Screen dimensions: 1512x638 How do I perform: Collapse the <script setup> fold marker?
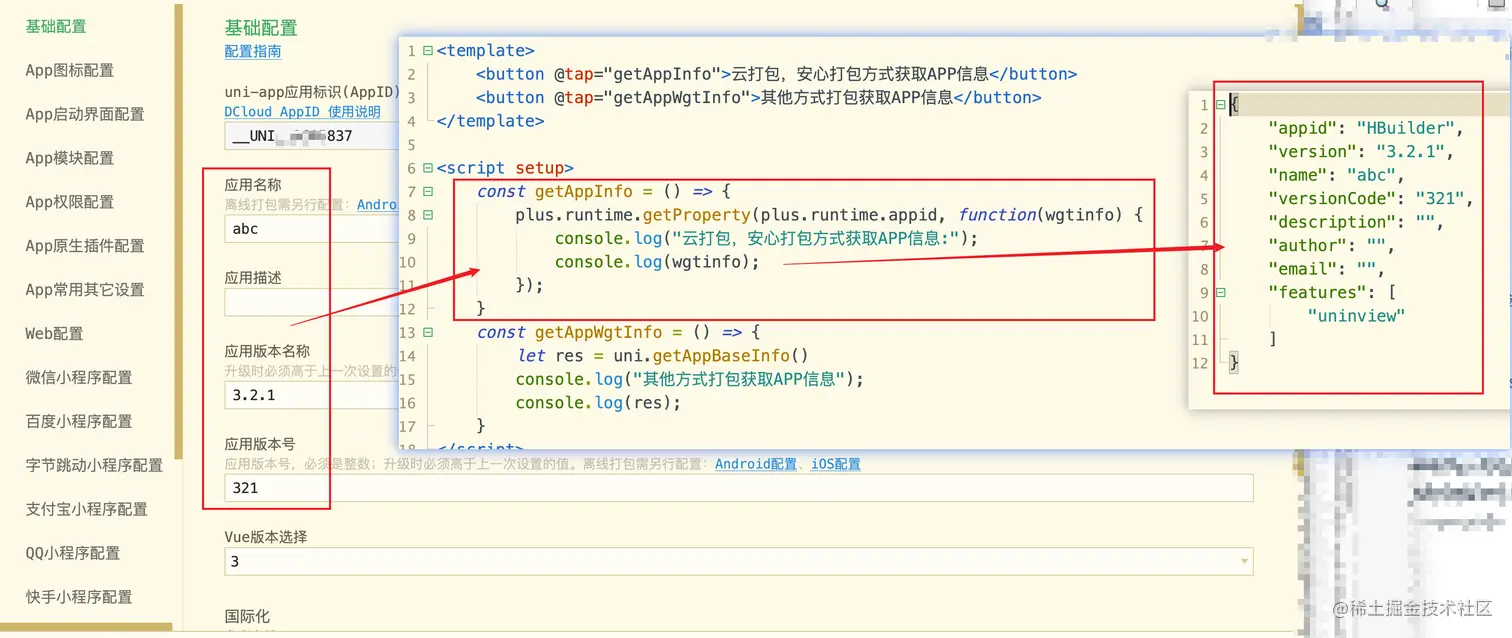tap(428, 168)
